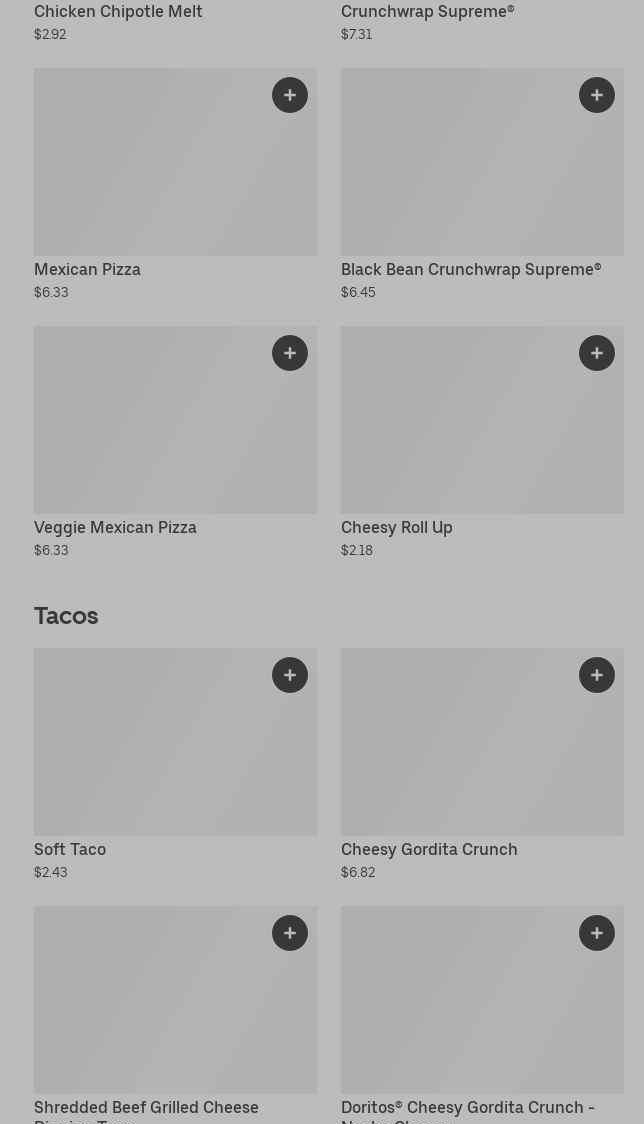Open the Chicken Chipotle Melt title

tap(118, 12)
